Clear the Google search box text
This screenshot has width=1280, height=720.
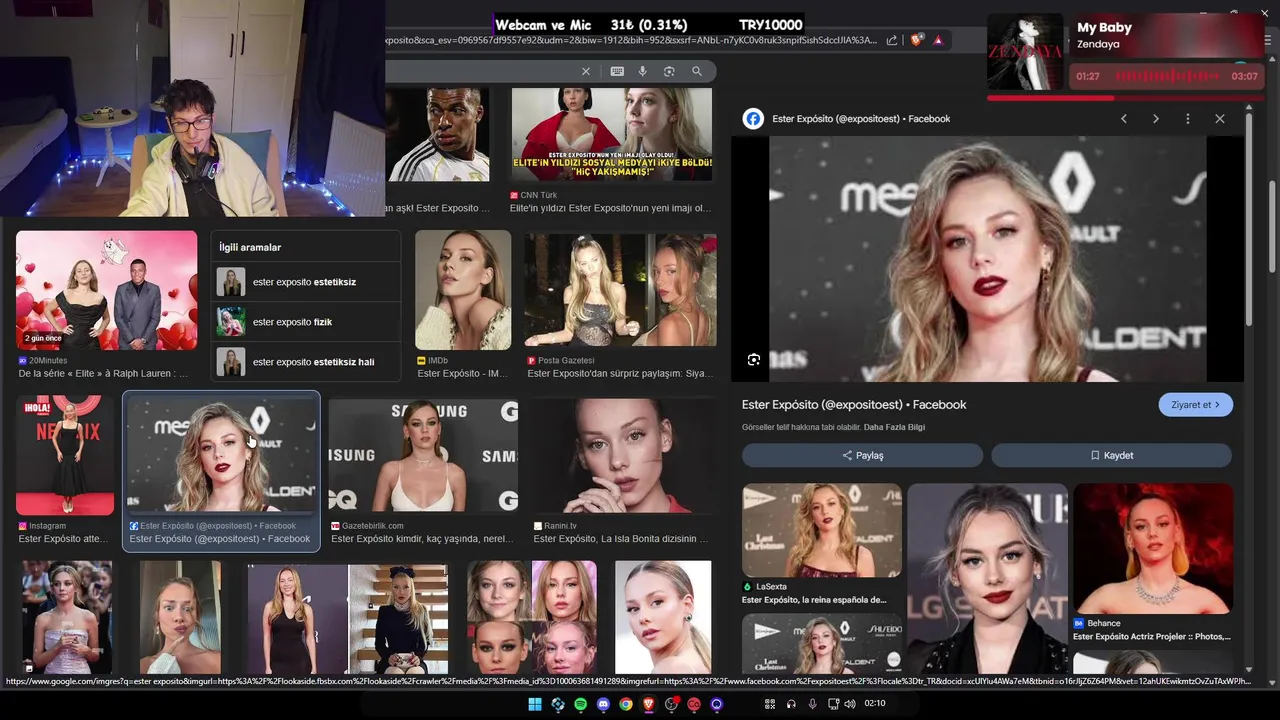coord(586,71)
